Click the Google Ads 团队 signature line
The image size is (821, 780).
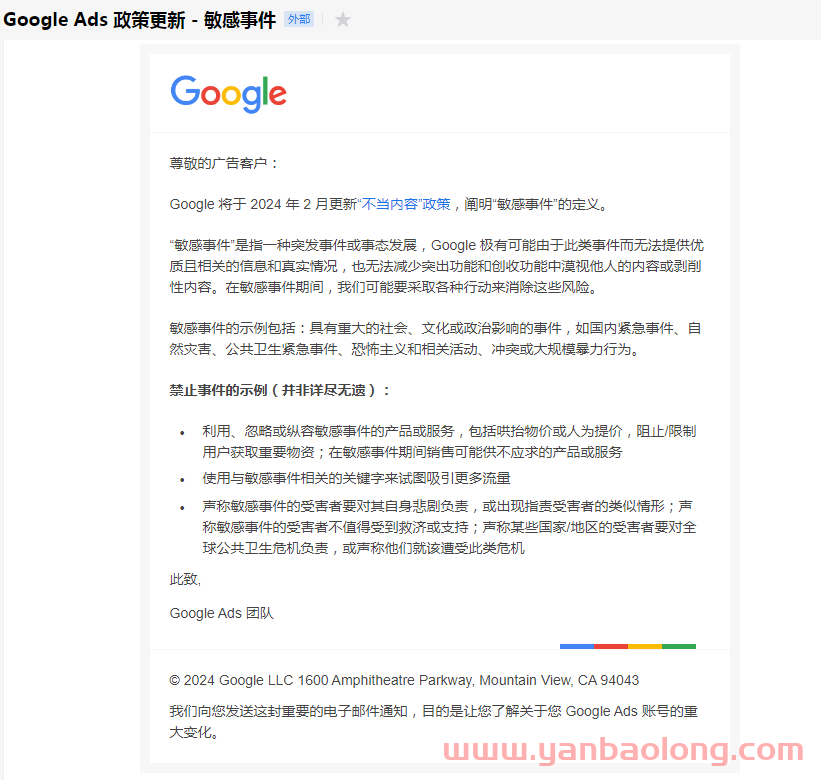coord(221,613)
